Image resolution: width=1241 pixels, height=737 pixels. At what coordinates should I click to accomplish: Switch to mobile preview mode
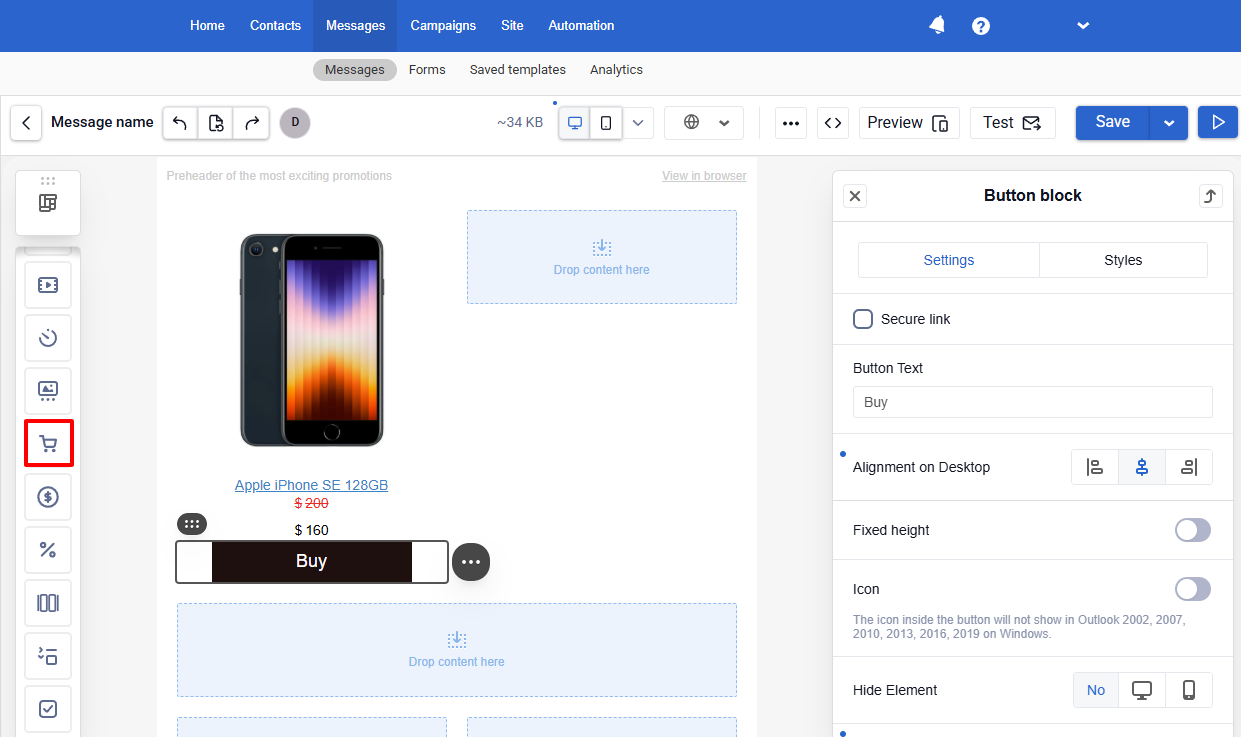tap(606, 123)
